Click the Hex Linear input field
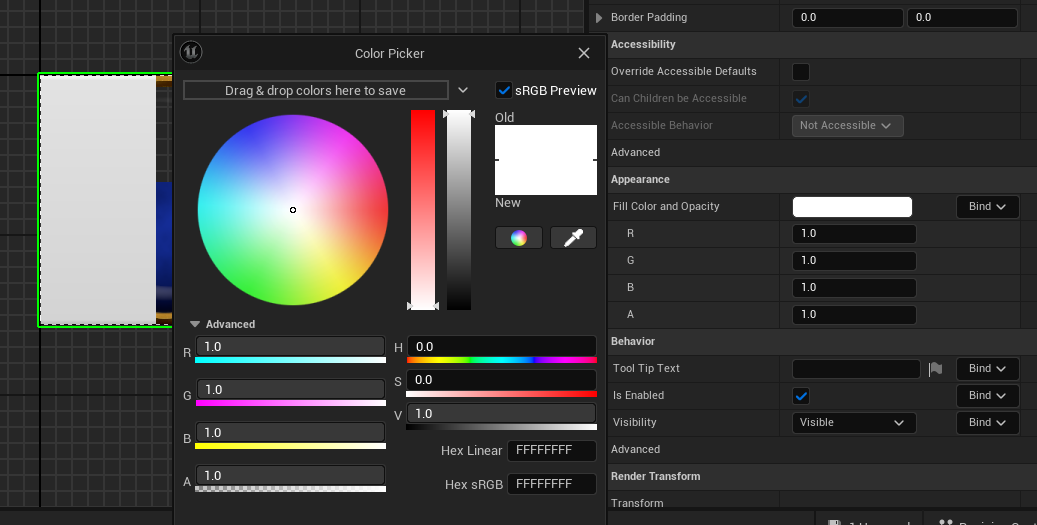1037x525 pixels. click(x=552, y=450)
